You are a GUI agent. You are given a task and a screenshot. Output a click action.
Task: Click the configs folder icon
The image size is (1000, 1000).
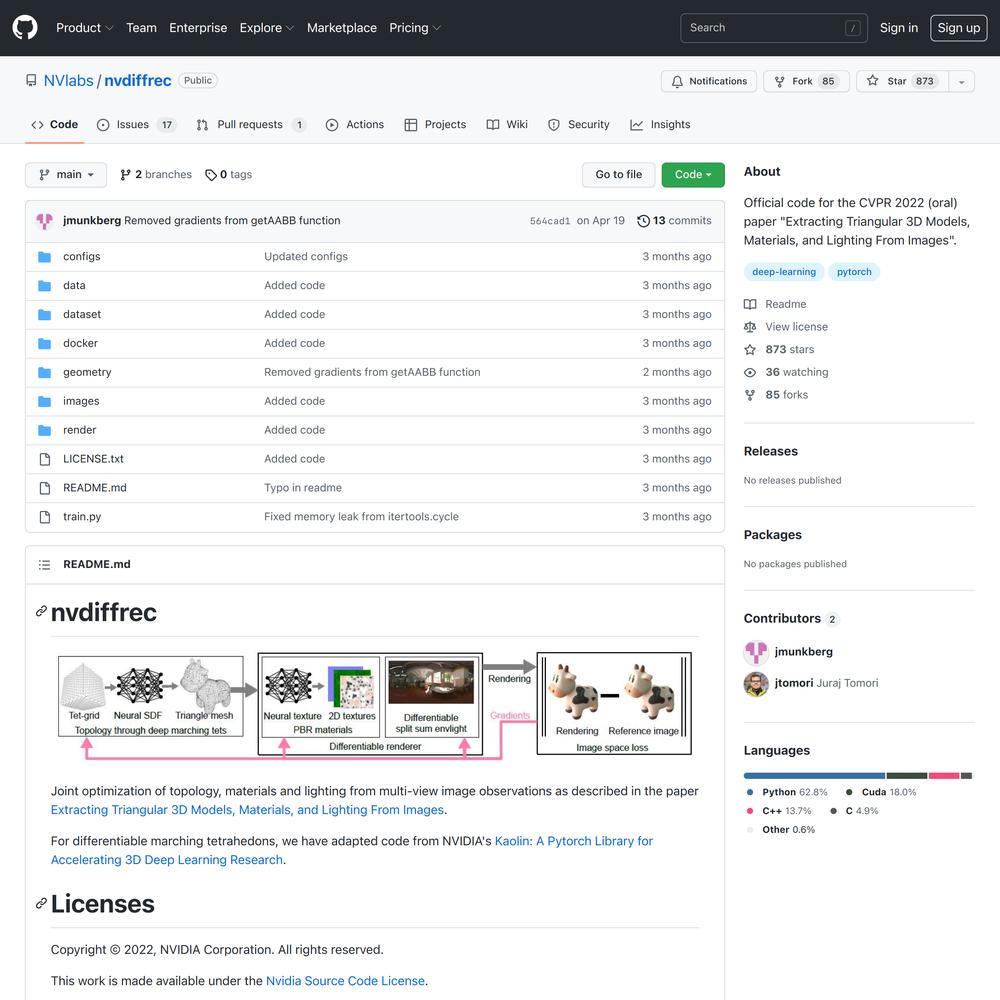point(44,256)
